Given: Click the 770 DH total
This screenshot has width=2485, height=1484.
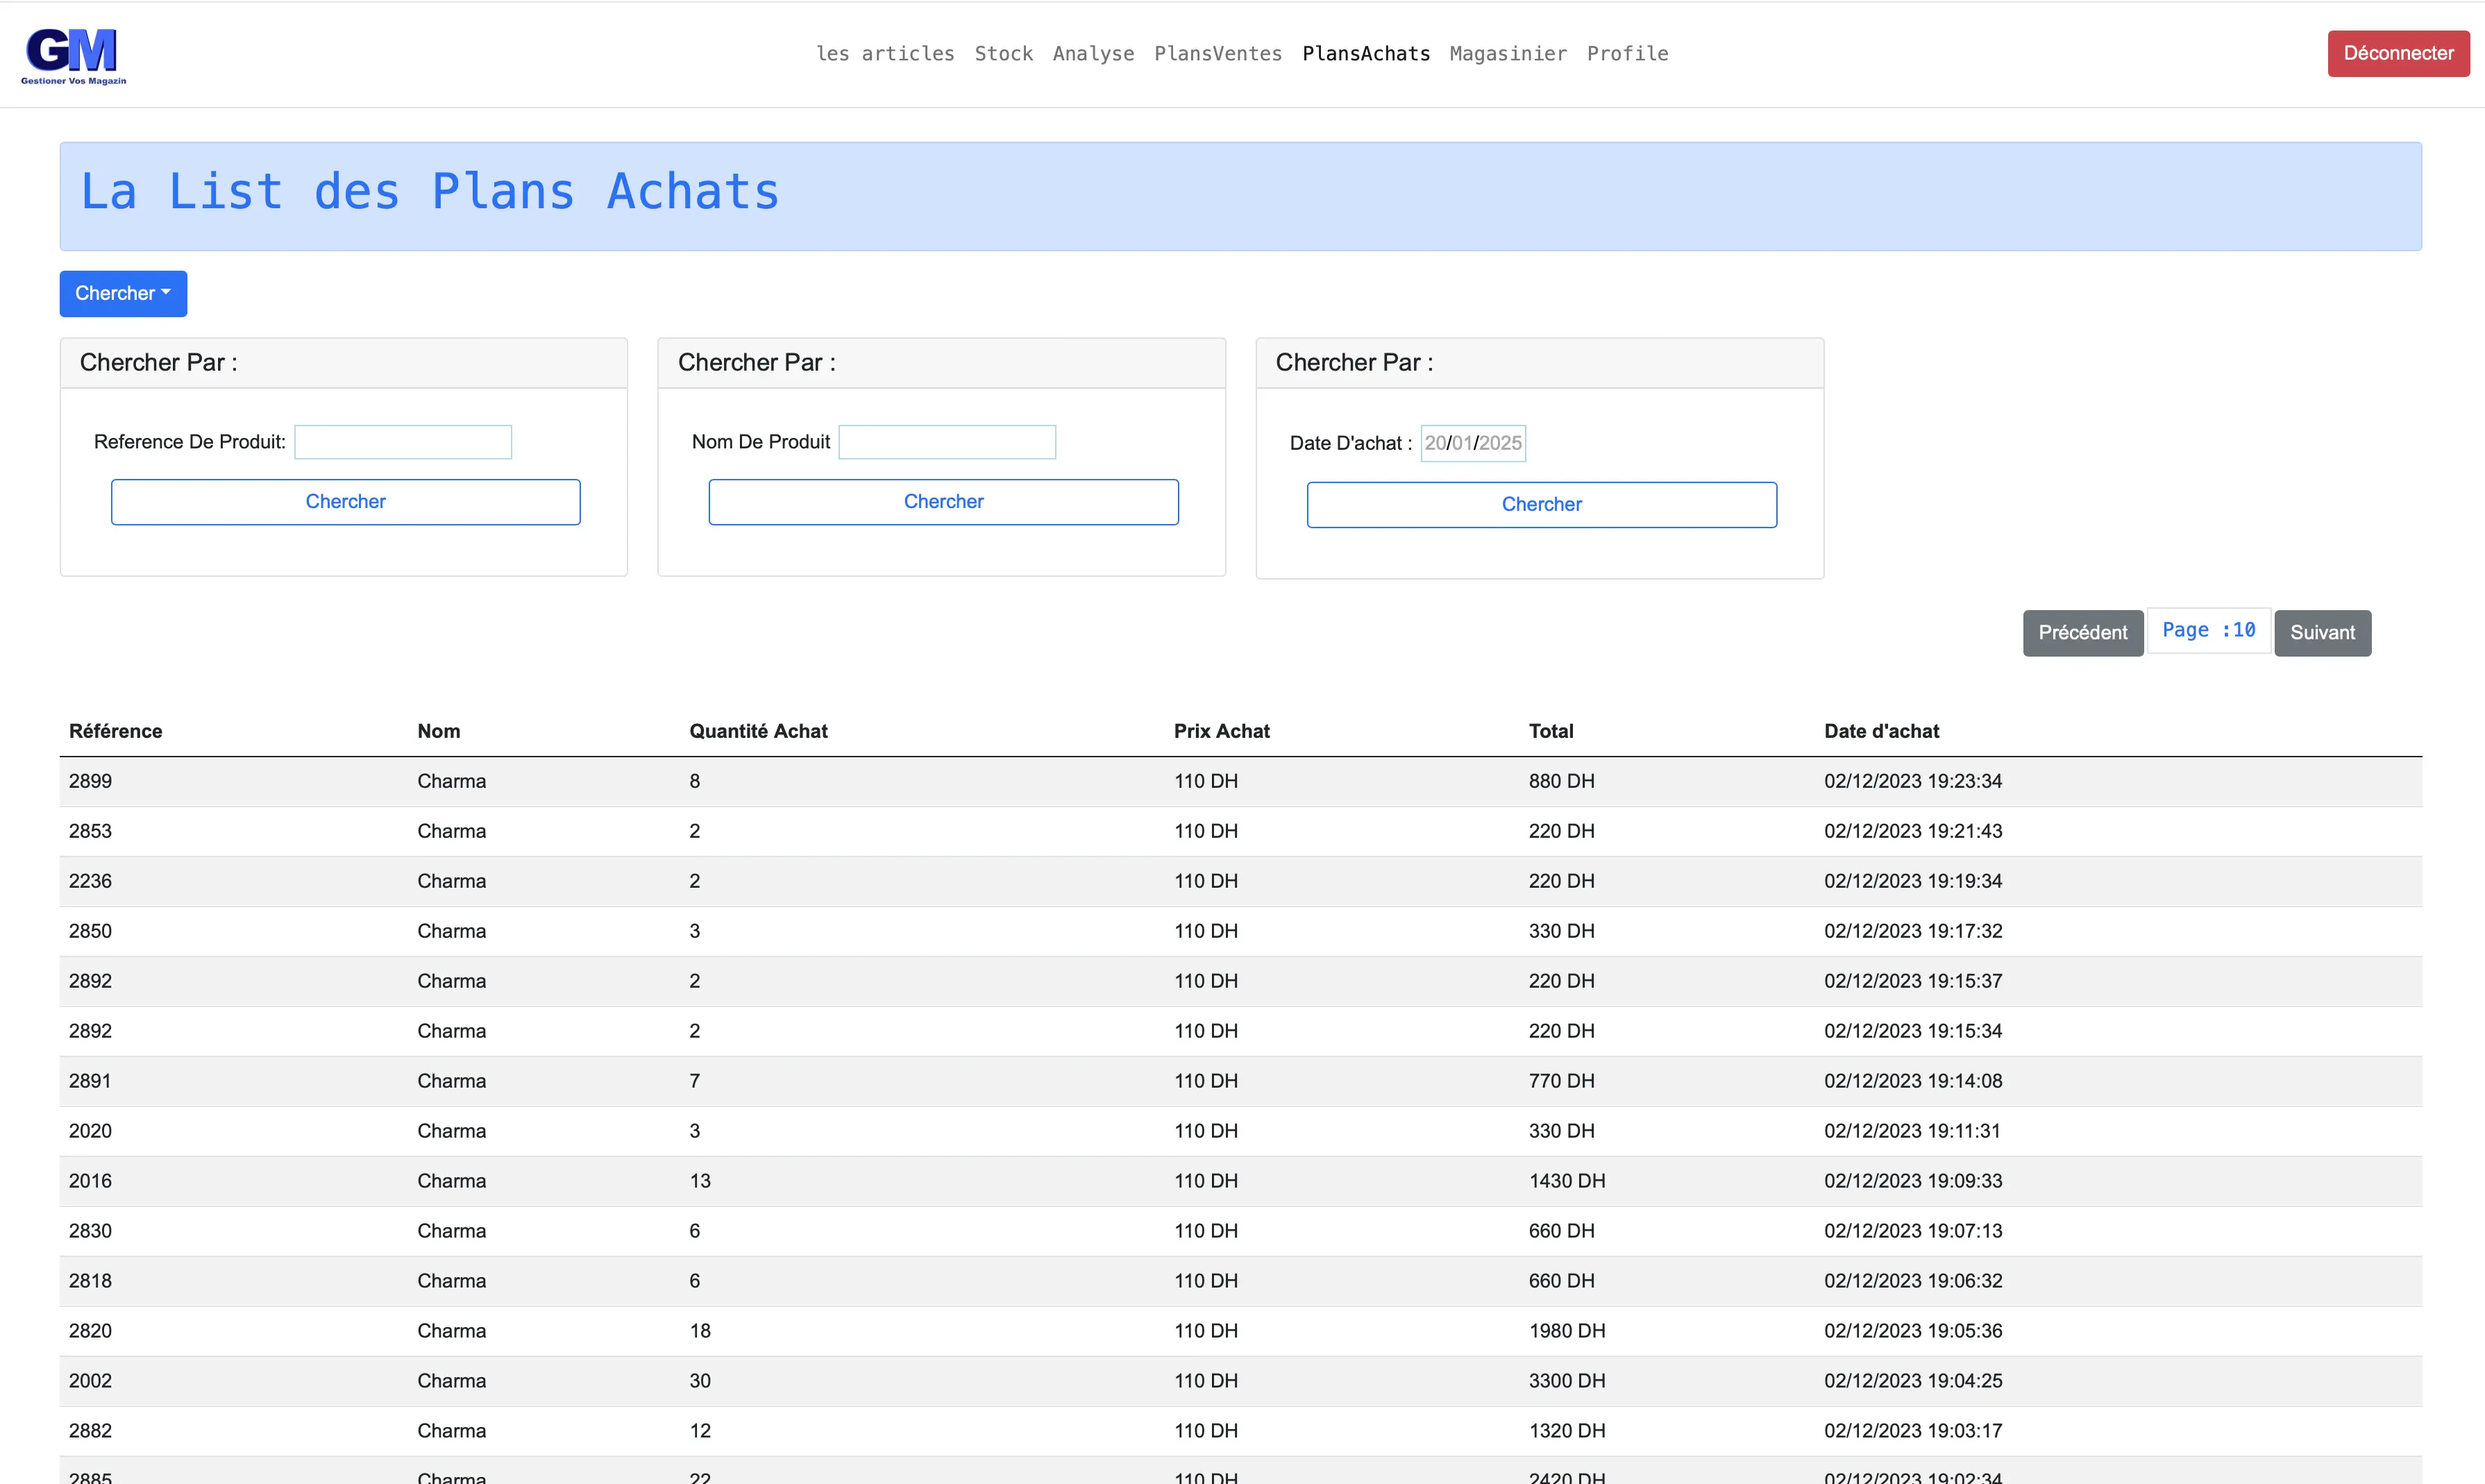Looking at the screenshot, I should pyautogui.click(x=1561, y=1081).
